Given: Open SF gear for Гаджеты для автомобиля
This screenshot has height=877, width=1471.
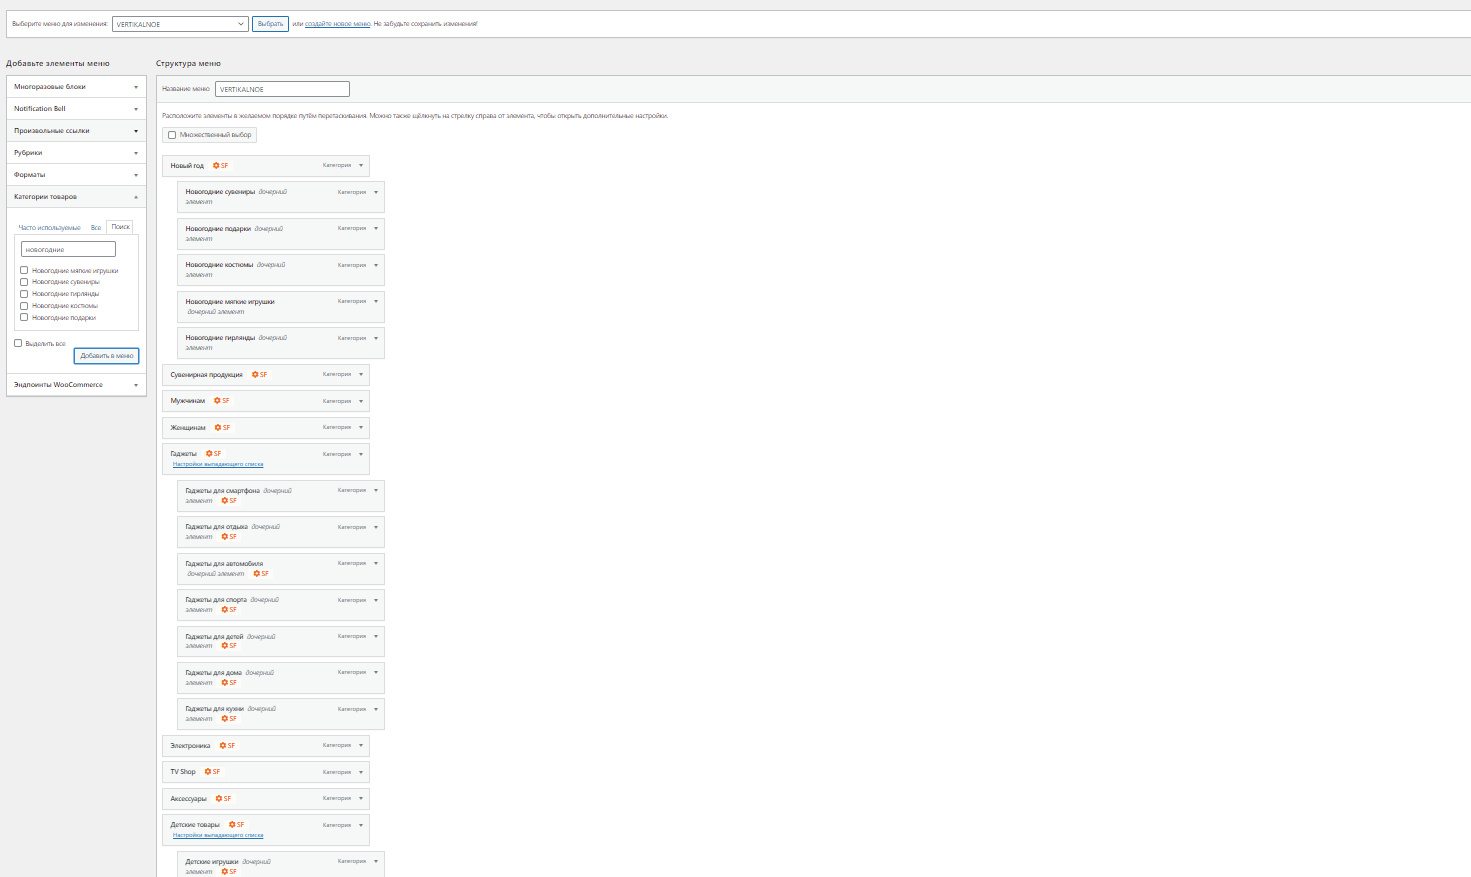Looking at the screenshot, I should 261,574.
